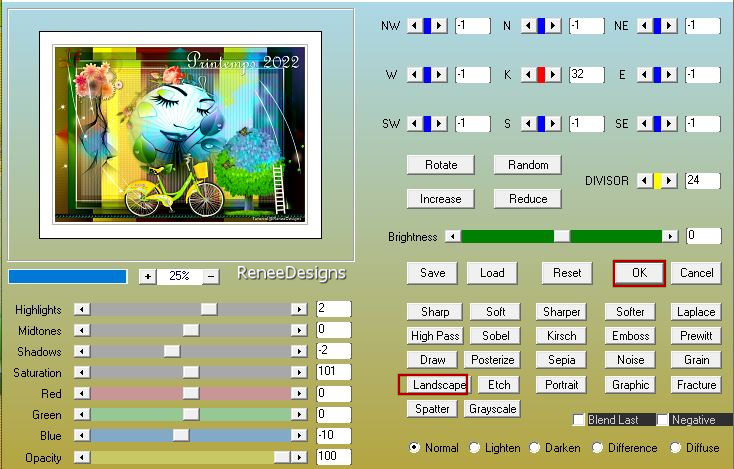Click the Green slider right arrow
The height and width of the screenshot is (469, 734).
[x=299, y=414]
